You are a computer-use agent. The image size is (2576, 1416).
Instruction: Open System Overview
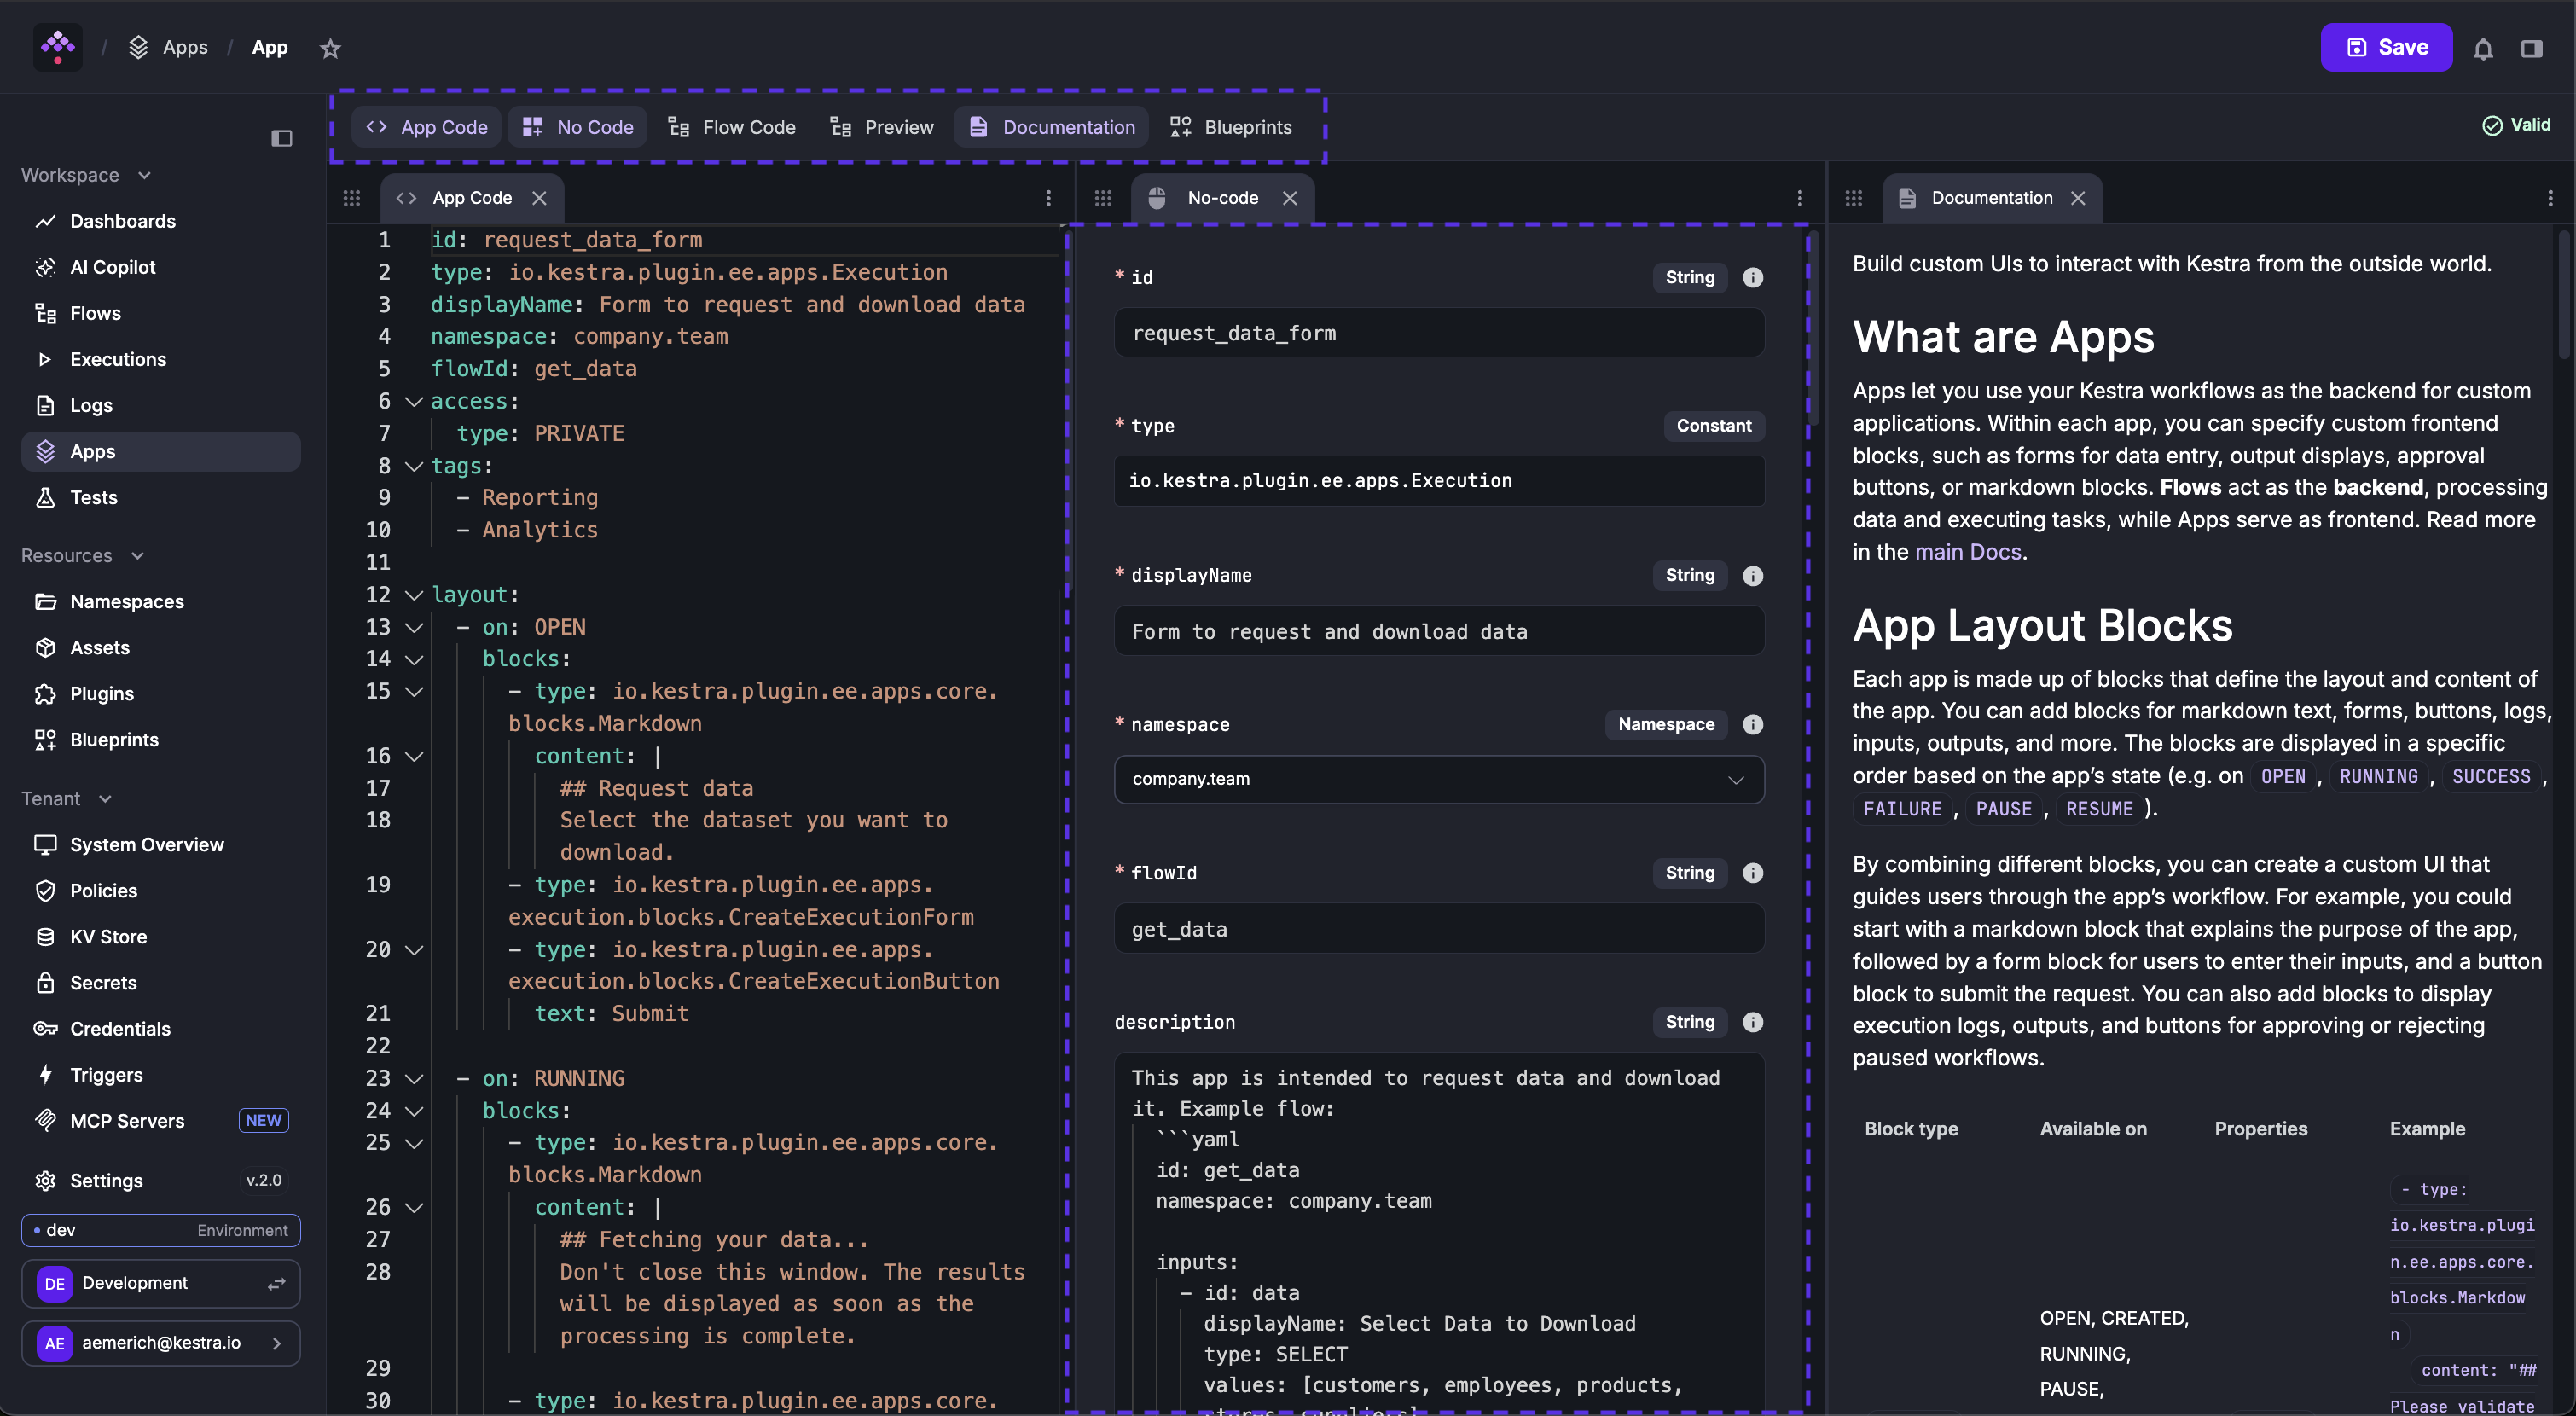[161, 844]
